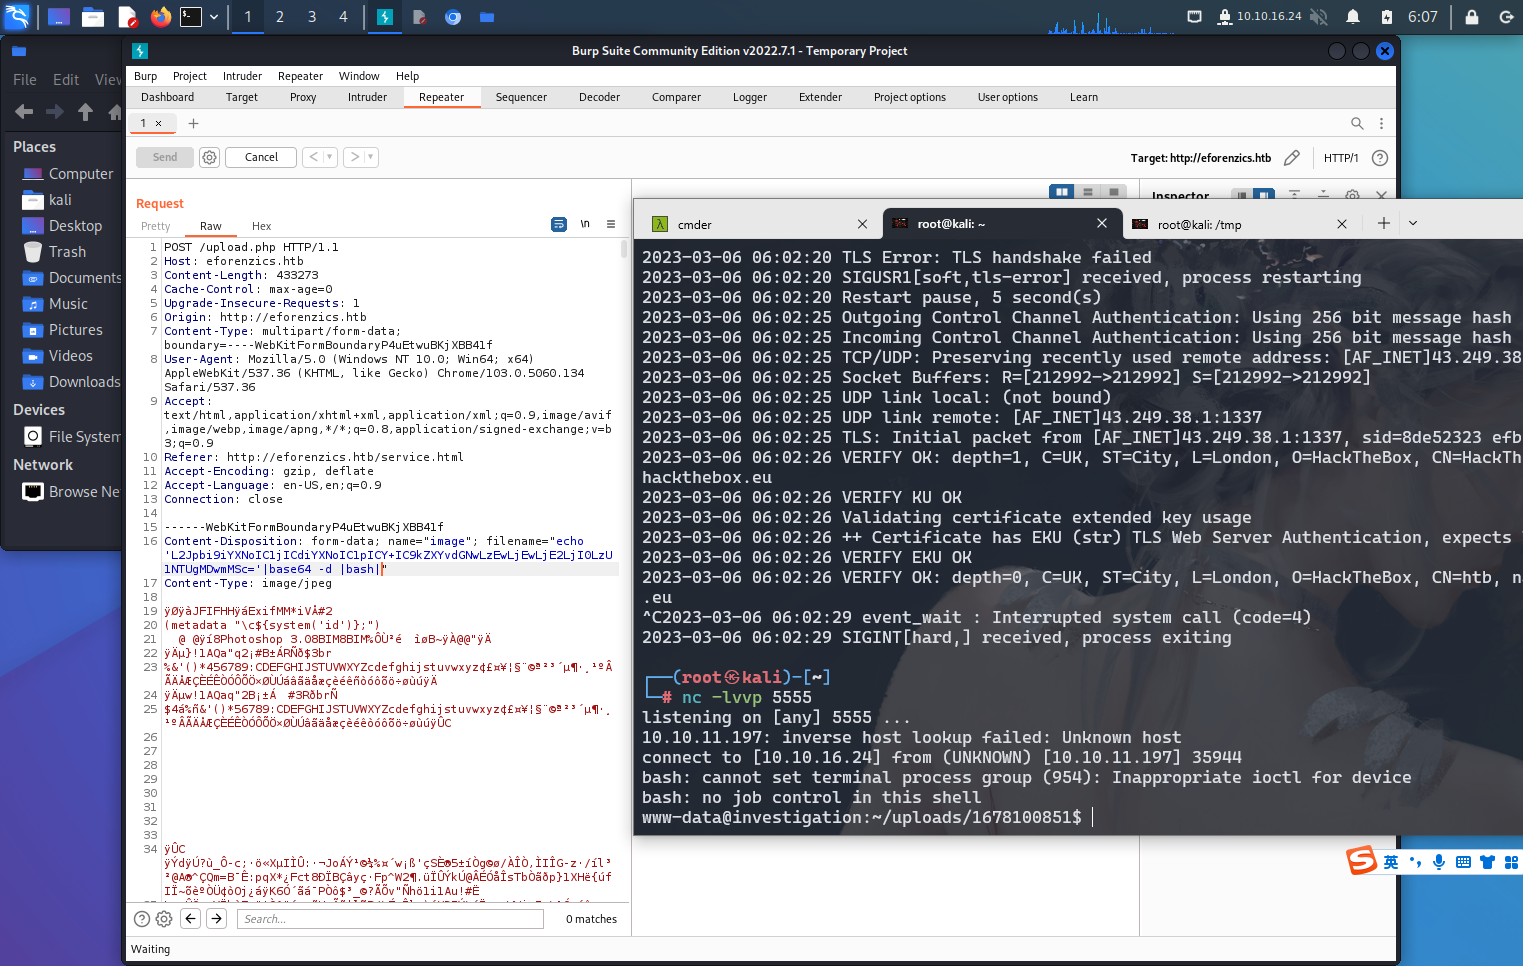Open notifications bell in panel
The image size is (1523, 966).
1353,17
